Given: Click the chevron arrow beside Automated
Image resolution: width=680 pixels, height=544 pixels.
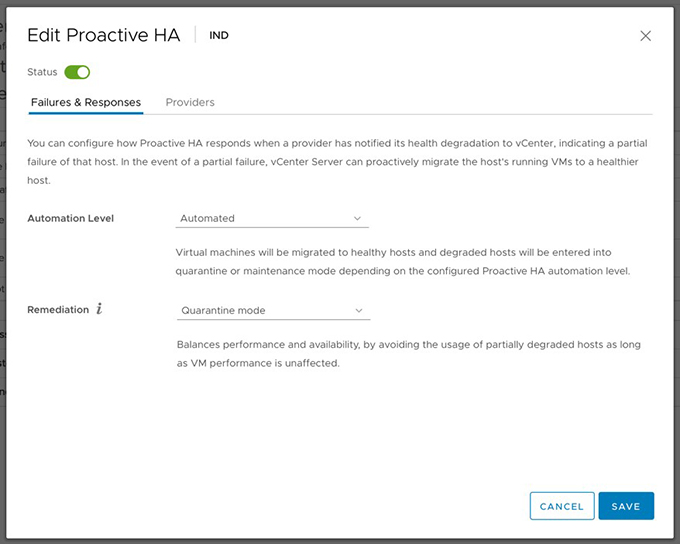Looking at the screenshot, I should pos(357,218).
